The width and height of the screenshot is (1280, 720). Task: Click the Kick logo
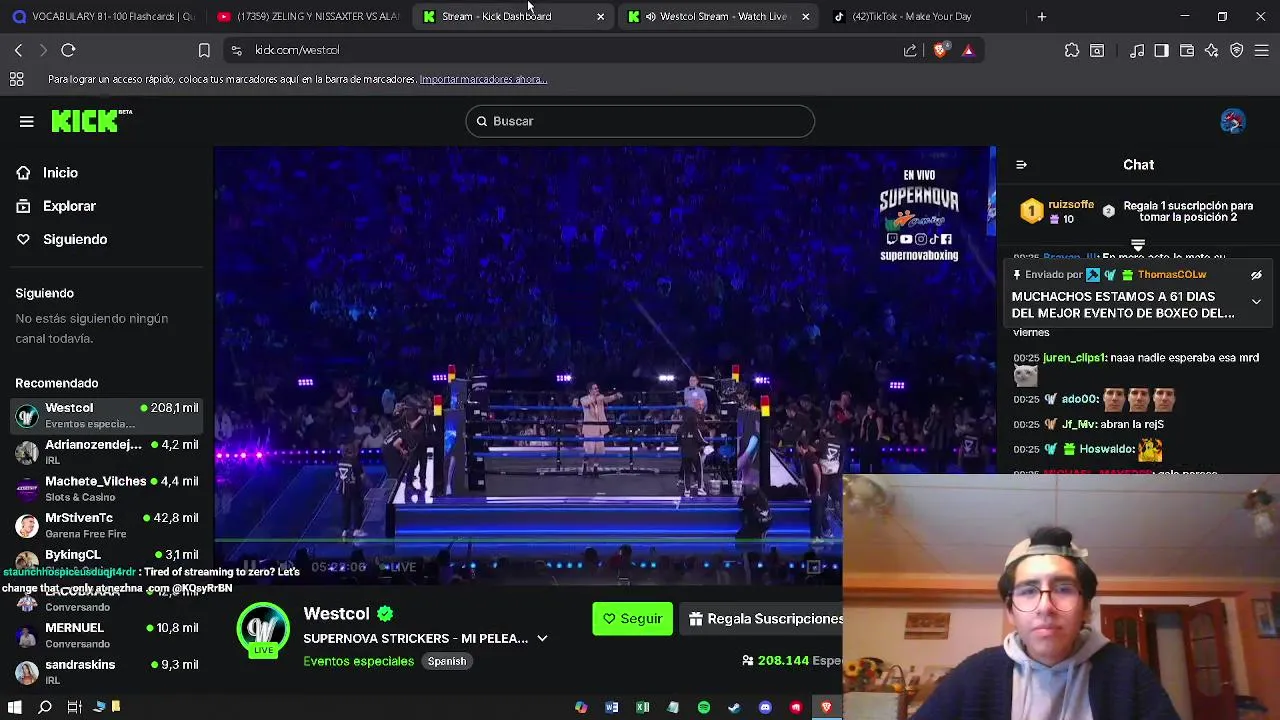click(91, 121)
